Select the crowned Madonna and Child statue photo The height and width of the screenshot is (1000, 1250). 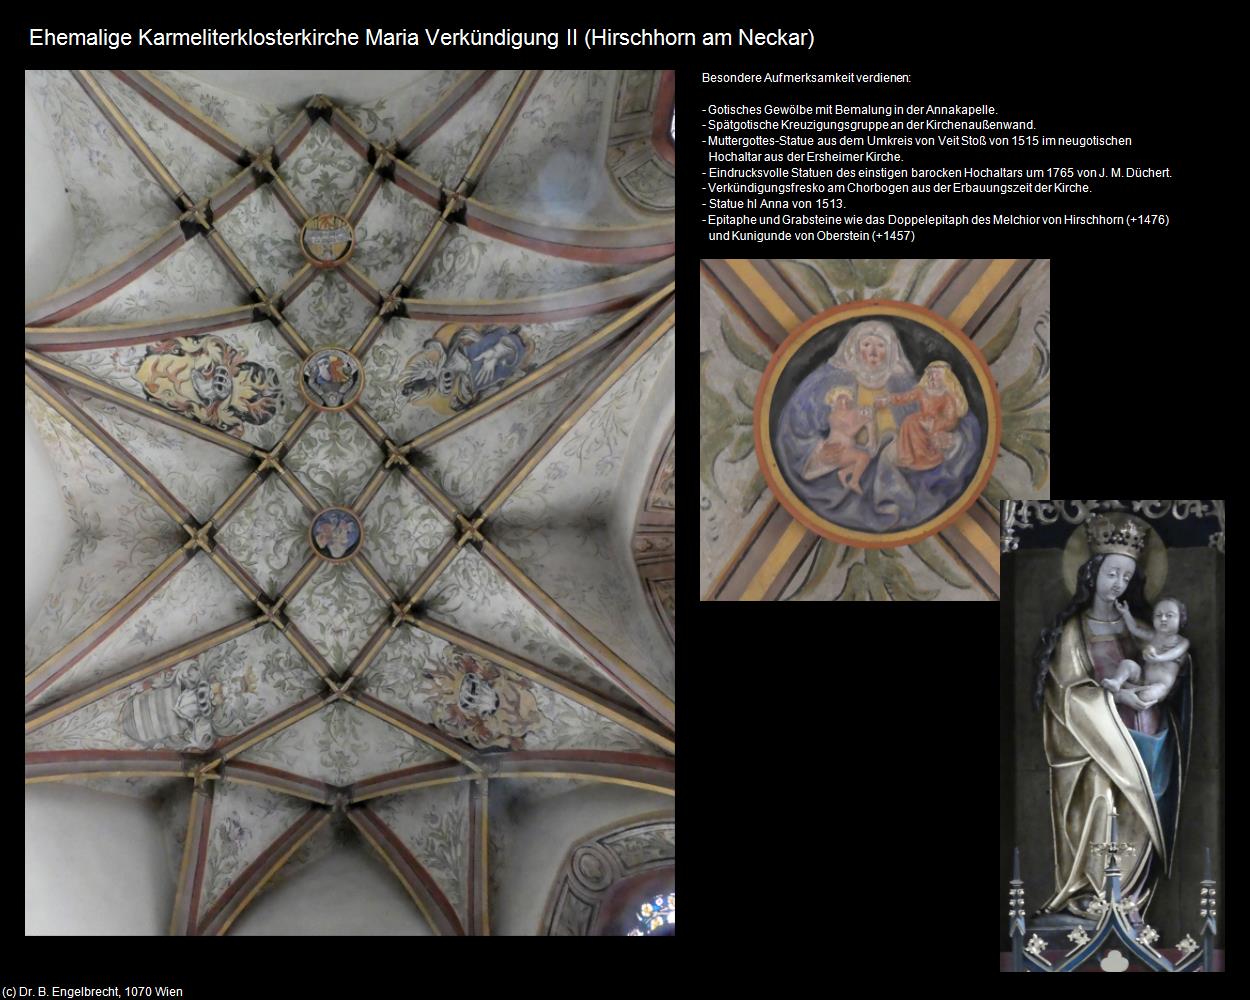pos(1113,736)
